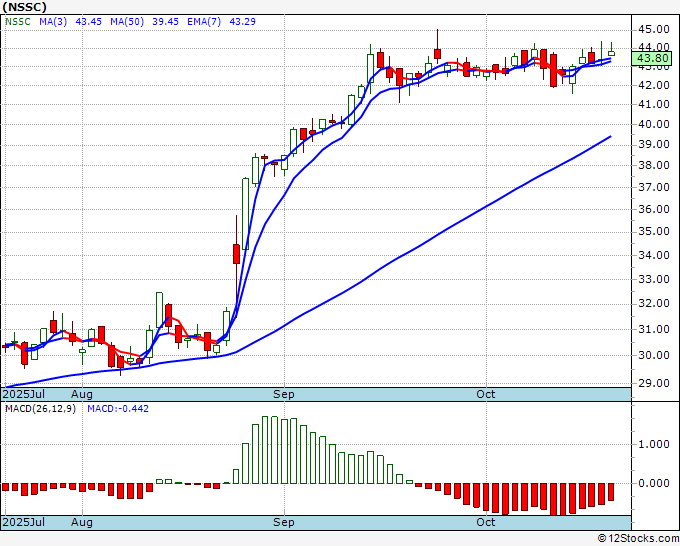The height and width of the screenshot is (546, 680).
Task: Click the Sep marker on MACD timeline
Action: (284, 522)
